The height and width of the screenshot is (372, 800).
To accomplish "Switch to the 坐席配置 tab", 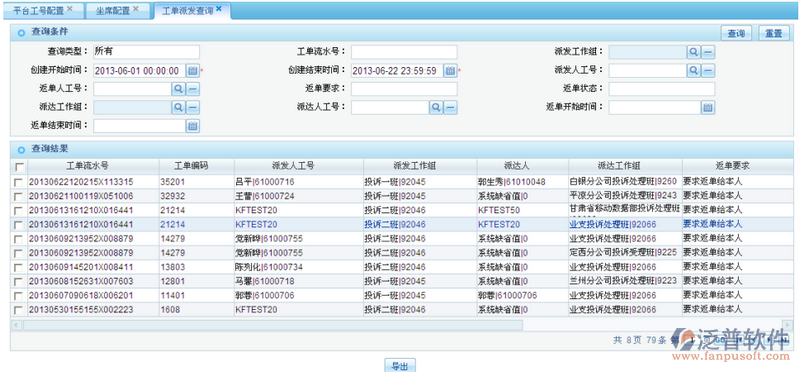I will (x=117, y=11).
